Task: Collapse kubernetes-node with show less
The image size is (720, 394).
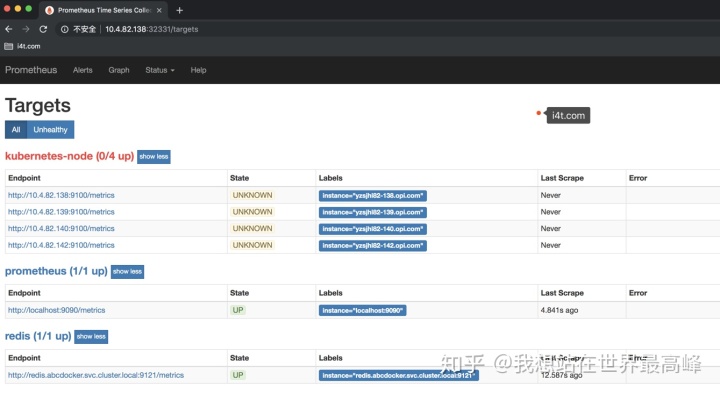Action: (x=154, y=157)
